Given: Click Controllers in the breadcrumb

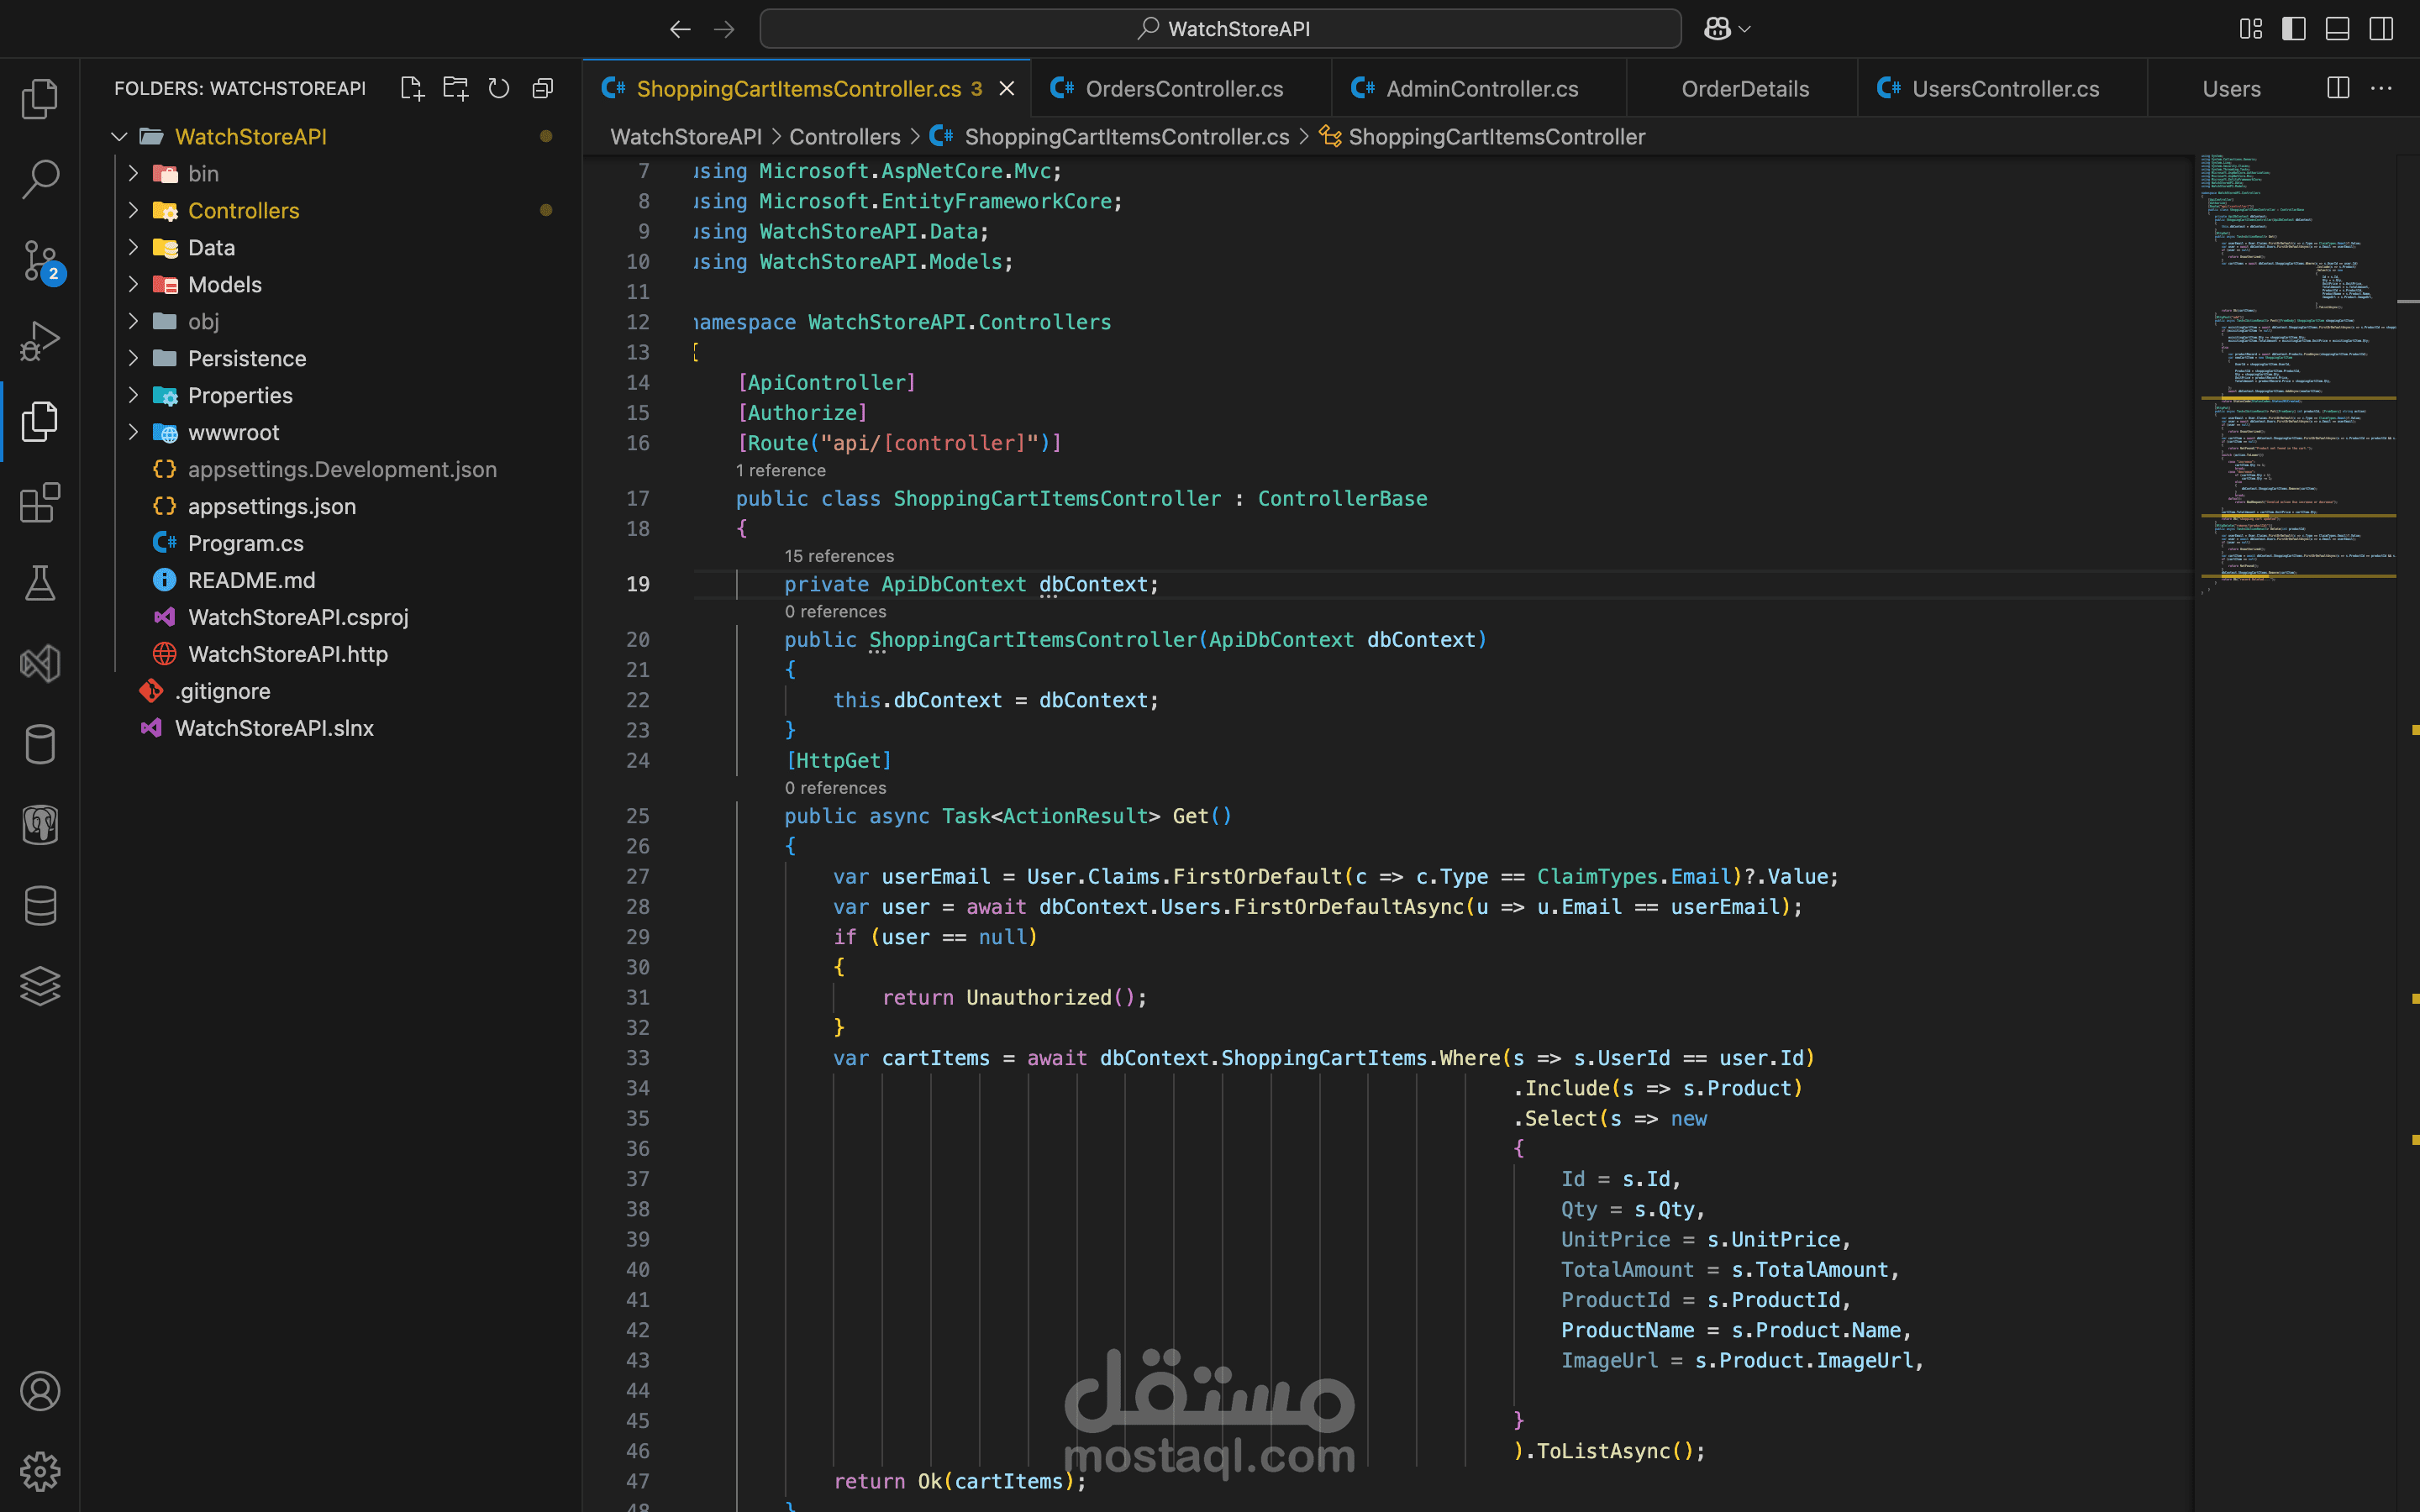Looking at the screenshot, I should (845, 136).
